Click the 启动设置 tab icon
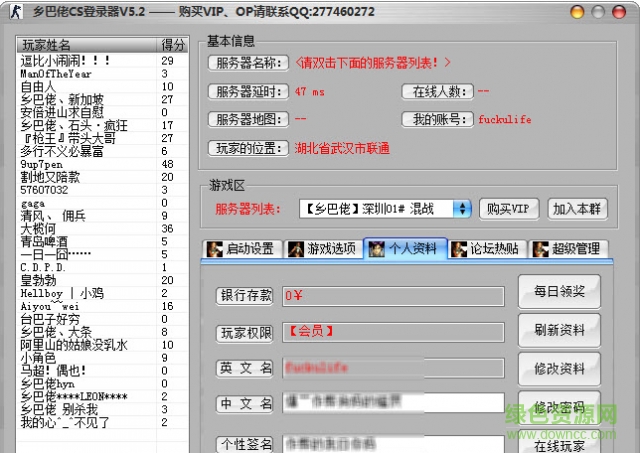Image resolution: width=640 pixels, height=453 pixels. click(x=215, y=249)
